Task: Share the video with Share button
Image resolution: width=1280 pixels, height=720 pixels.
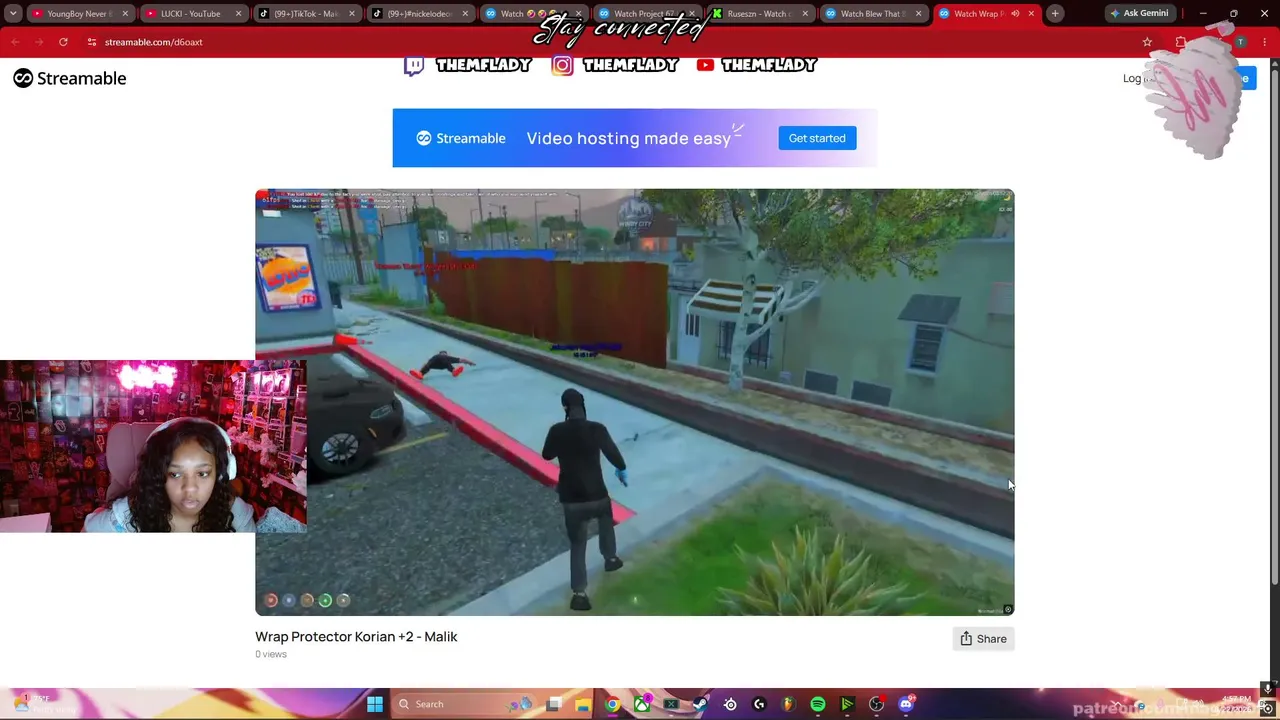Action: pyautogui.click(x=984, y=639)
